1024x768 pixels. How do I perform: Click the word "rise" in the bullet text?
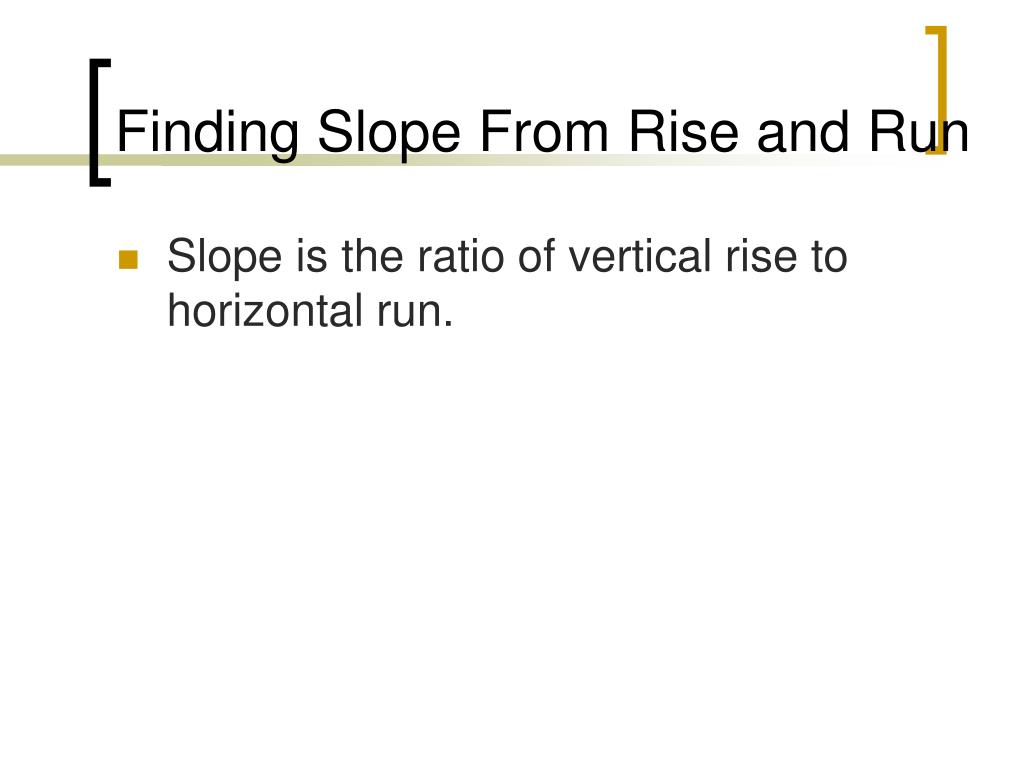click(x=761, y=256)
